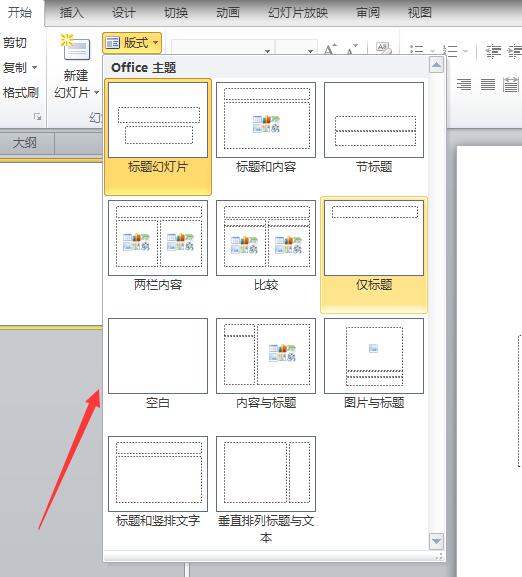Choose the 图片与标题 layout

pos(374,364)
